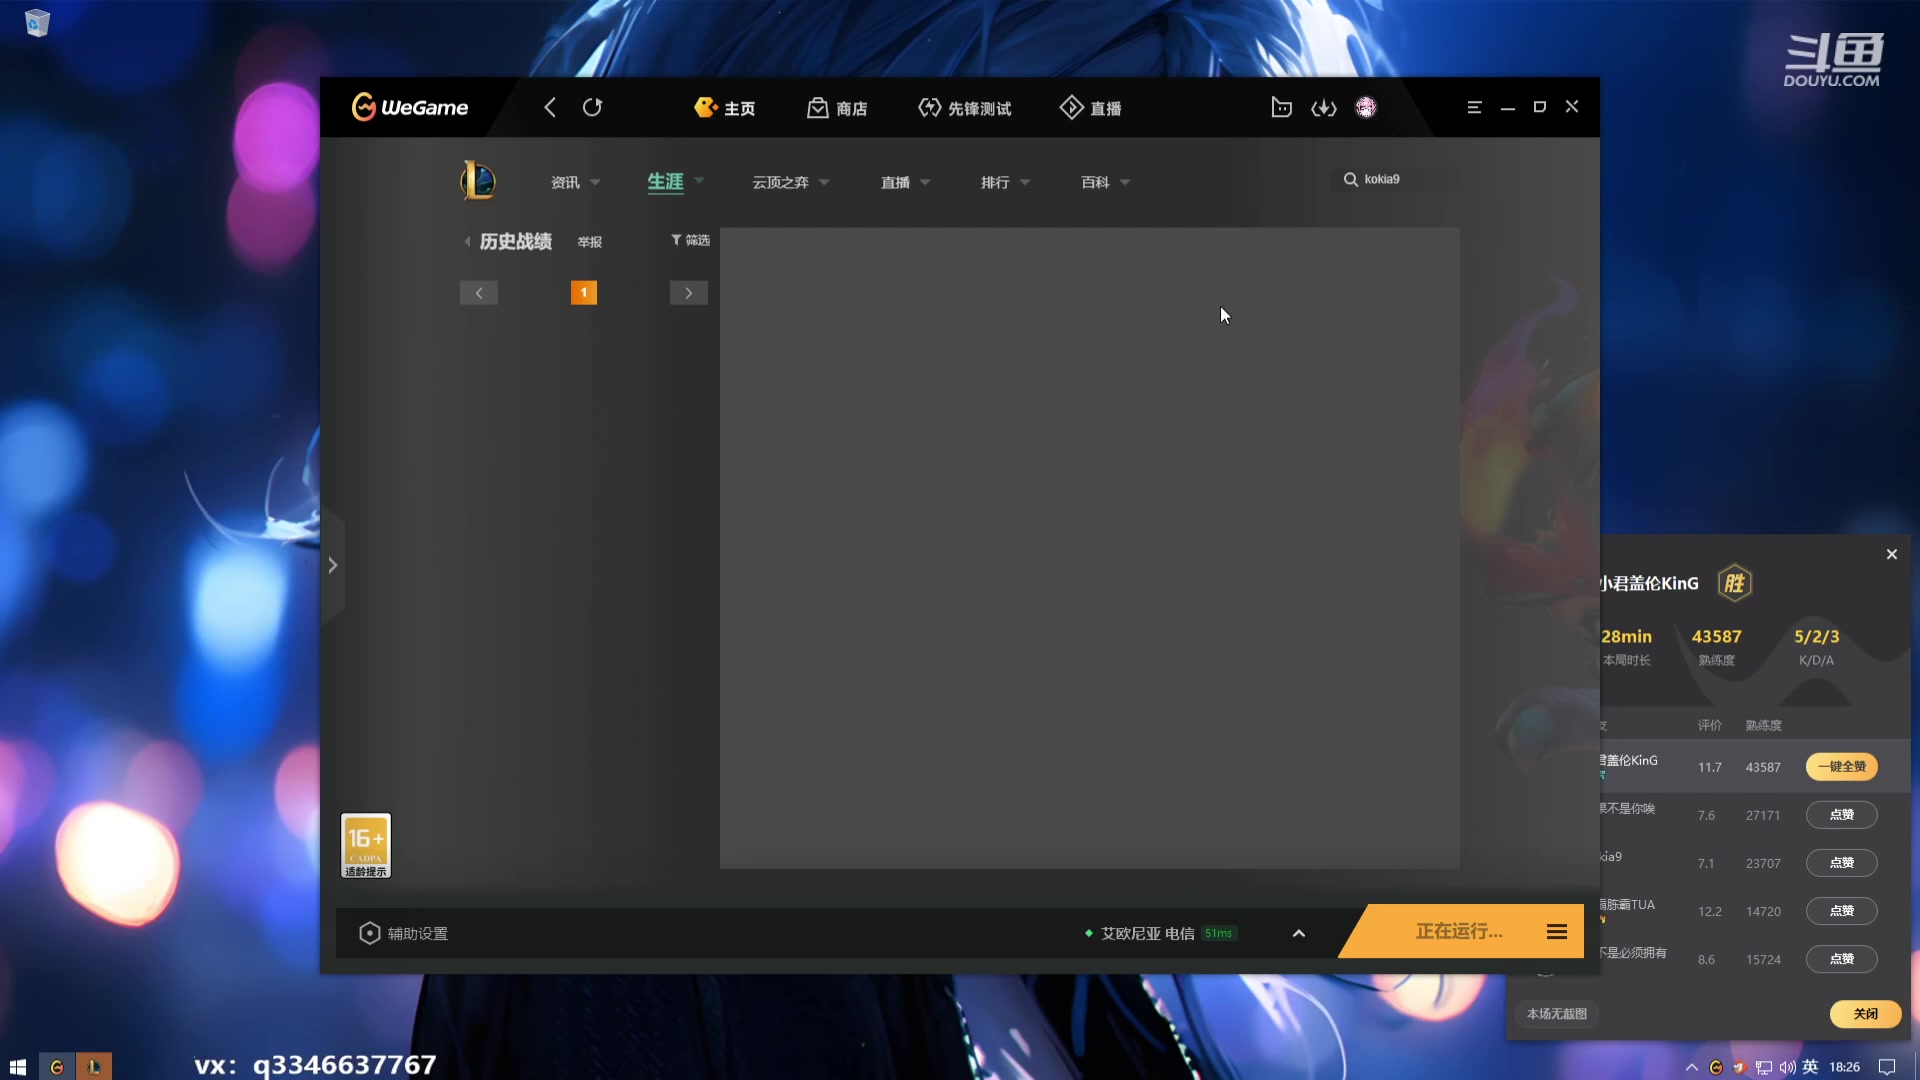Click the 18:26 taskbar clock

coord(1845,1067)
